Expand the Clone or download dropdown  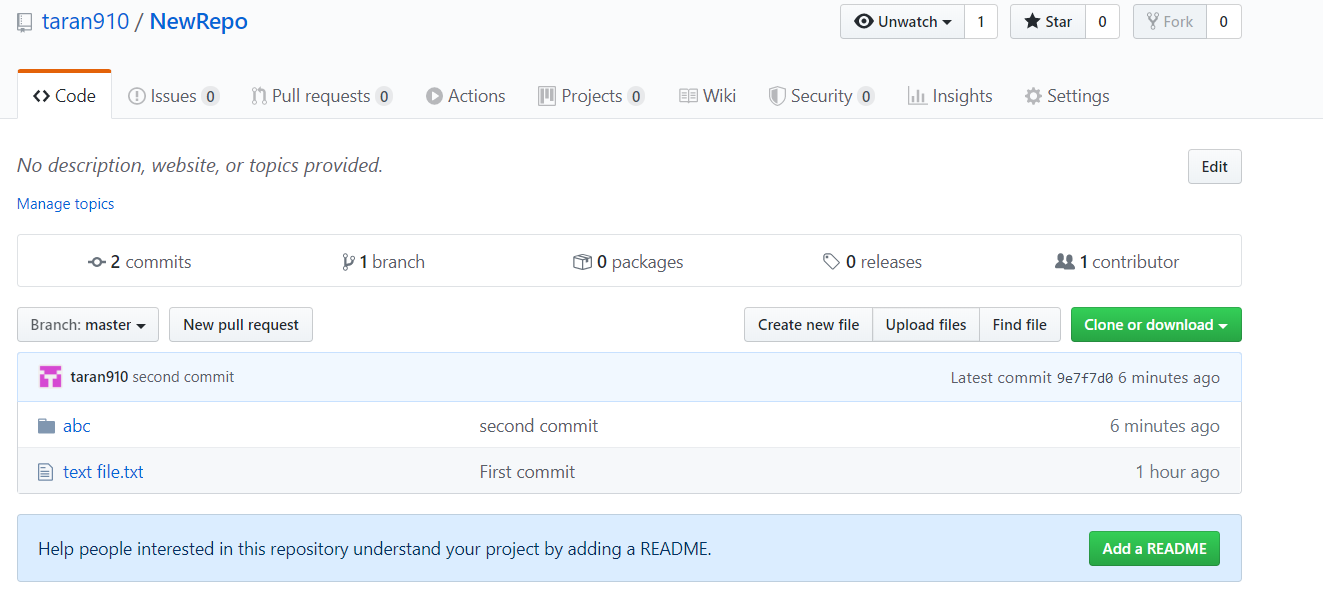tap(1155, 325)
